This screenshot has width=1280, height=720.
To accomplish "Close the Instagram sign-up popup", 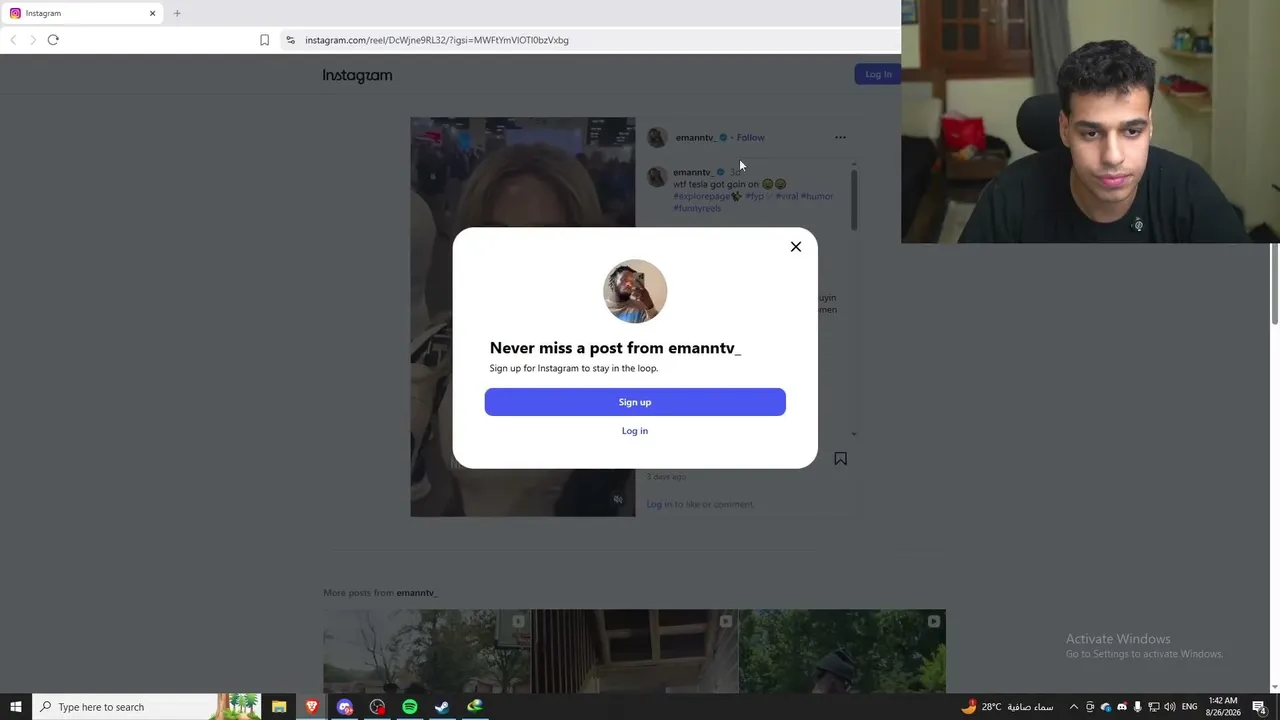I will (796, 247).
